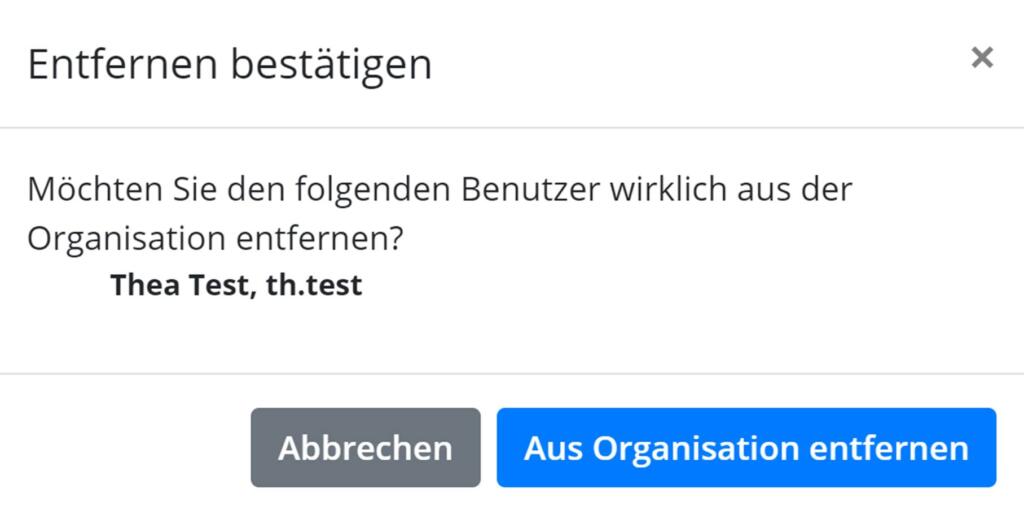Click the text Organisation entfernen? in the message
The image size is (1024, 511).
[x=215, y=240]
